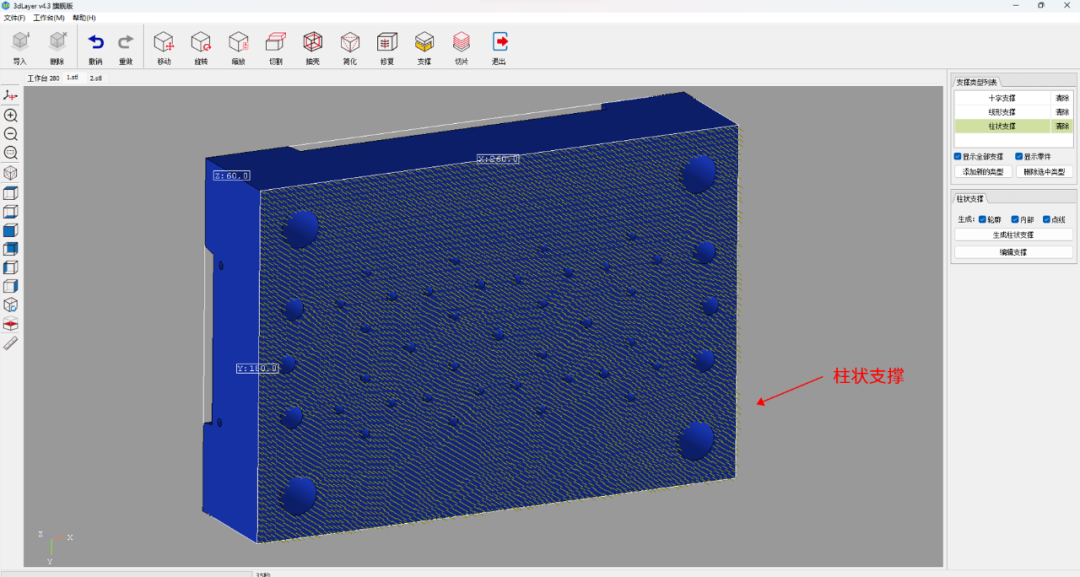Open the 文件(F) menu

click(x=14, y=18)
